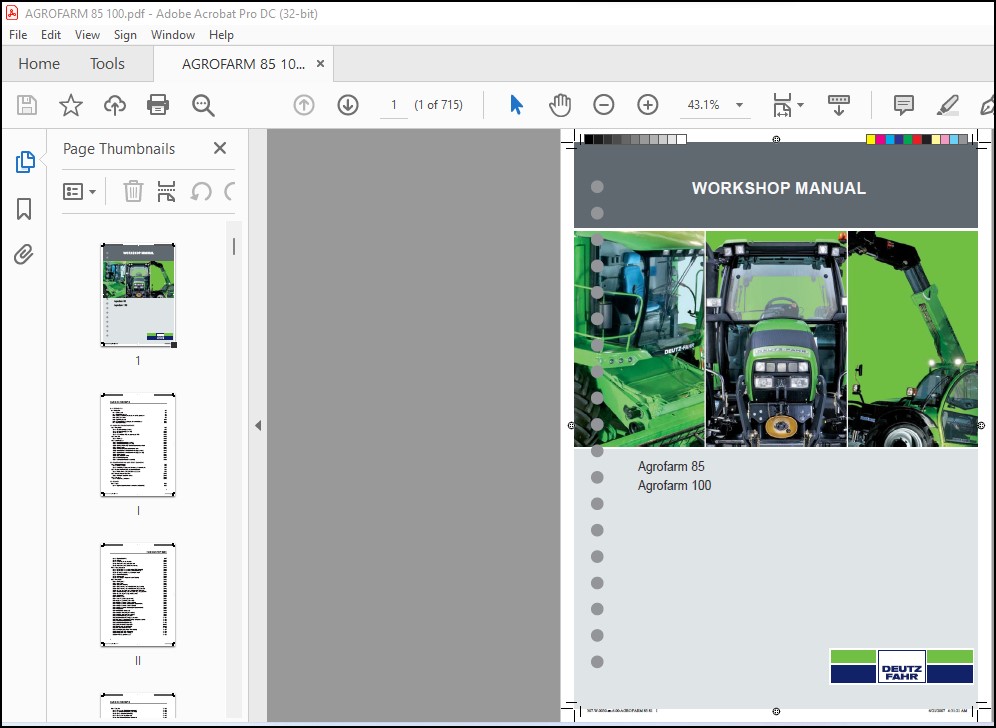The image size is (996, 728).
Task: Select the AGROFARM 85 10... document tab
Action: pos(243,64)
